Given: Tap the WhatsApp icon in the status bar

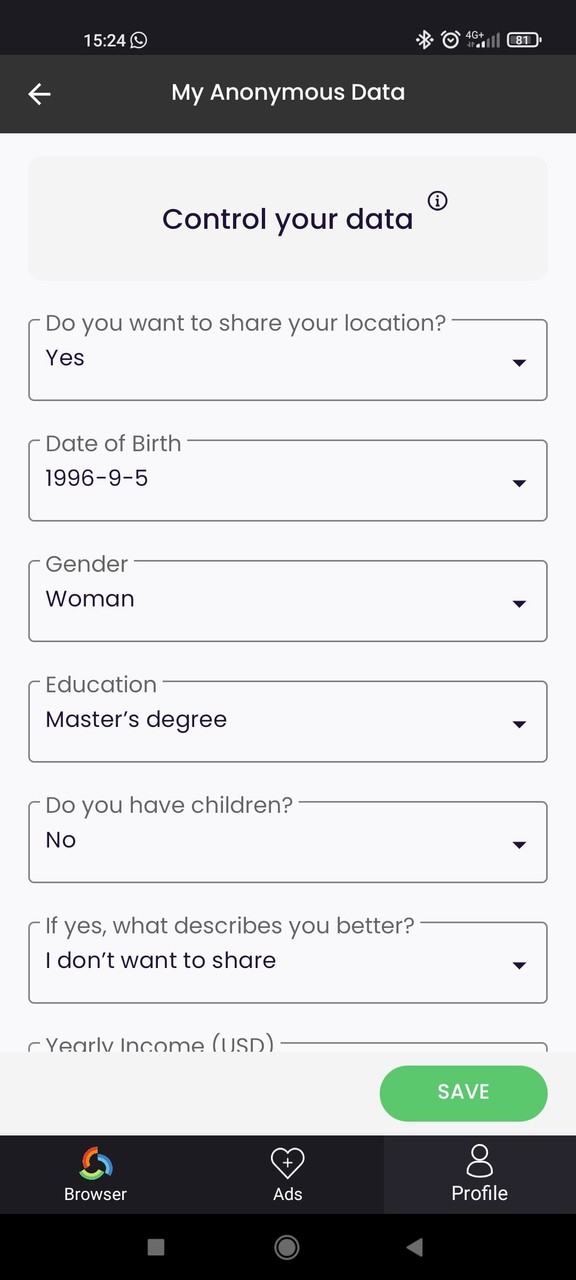Looking at the screenshot, I should pos(140,40).
